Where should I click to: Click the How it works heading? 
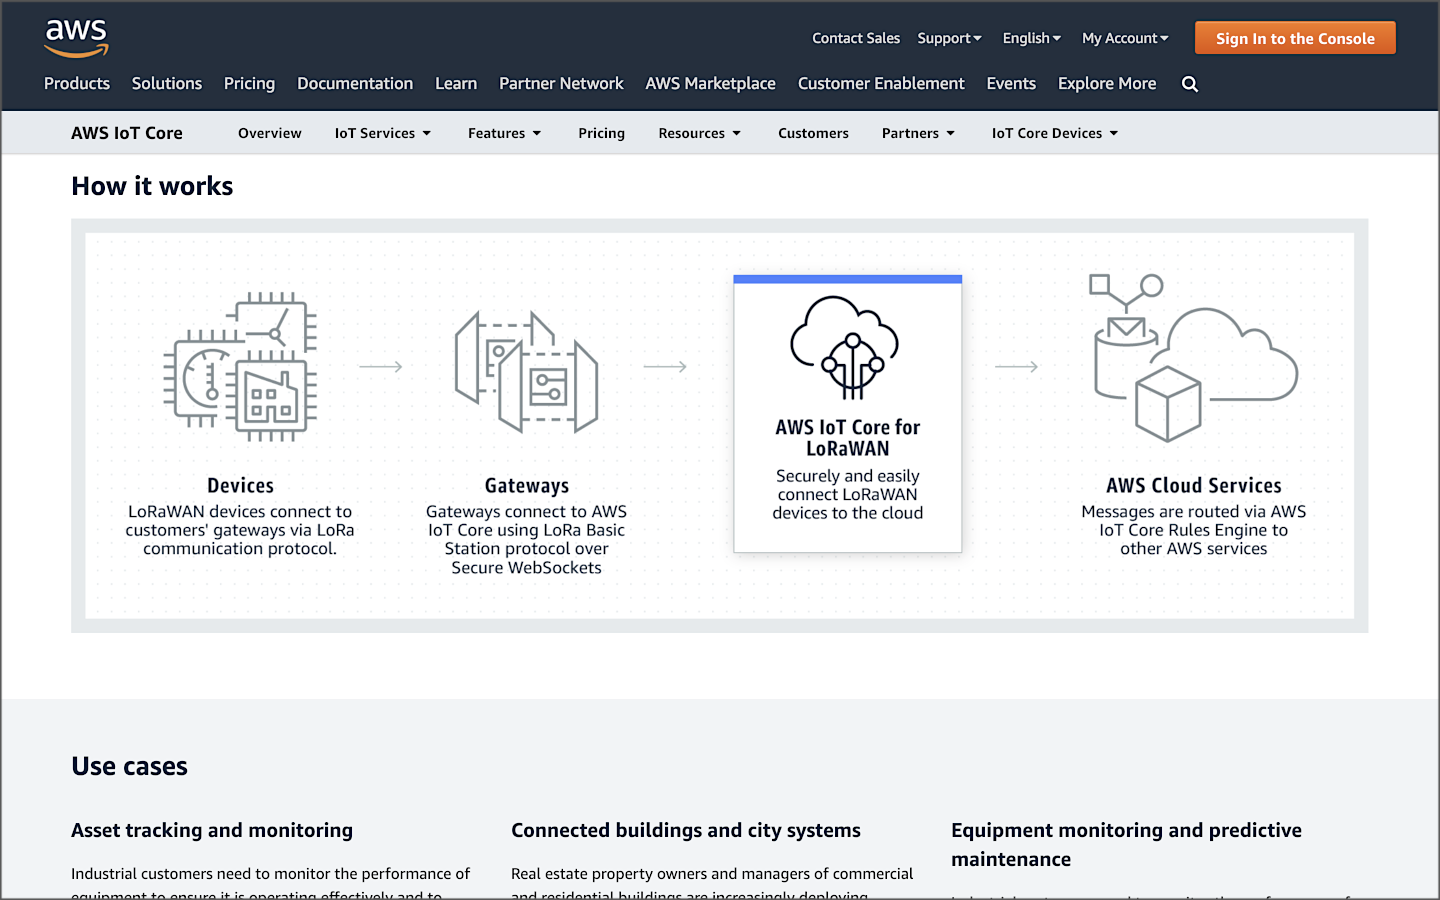(152, 186)
